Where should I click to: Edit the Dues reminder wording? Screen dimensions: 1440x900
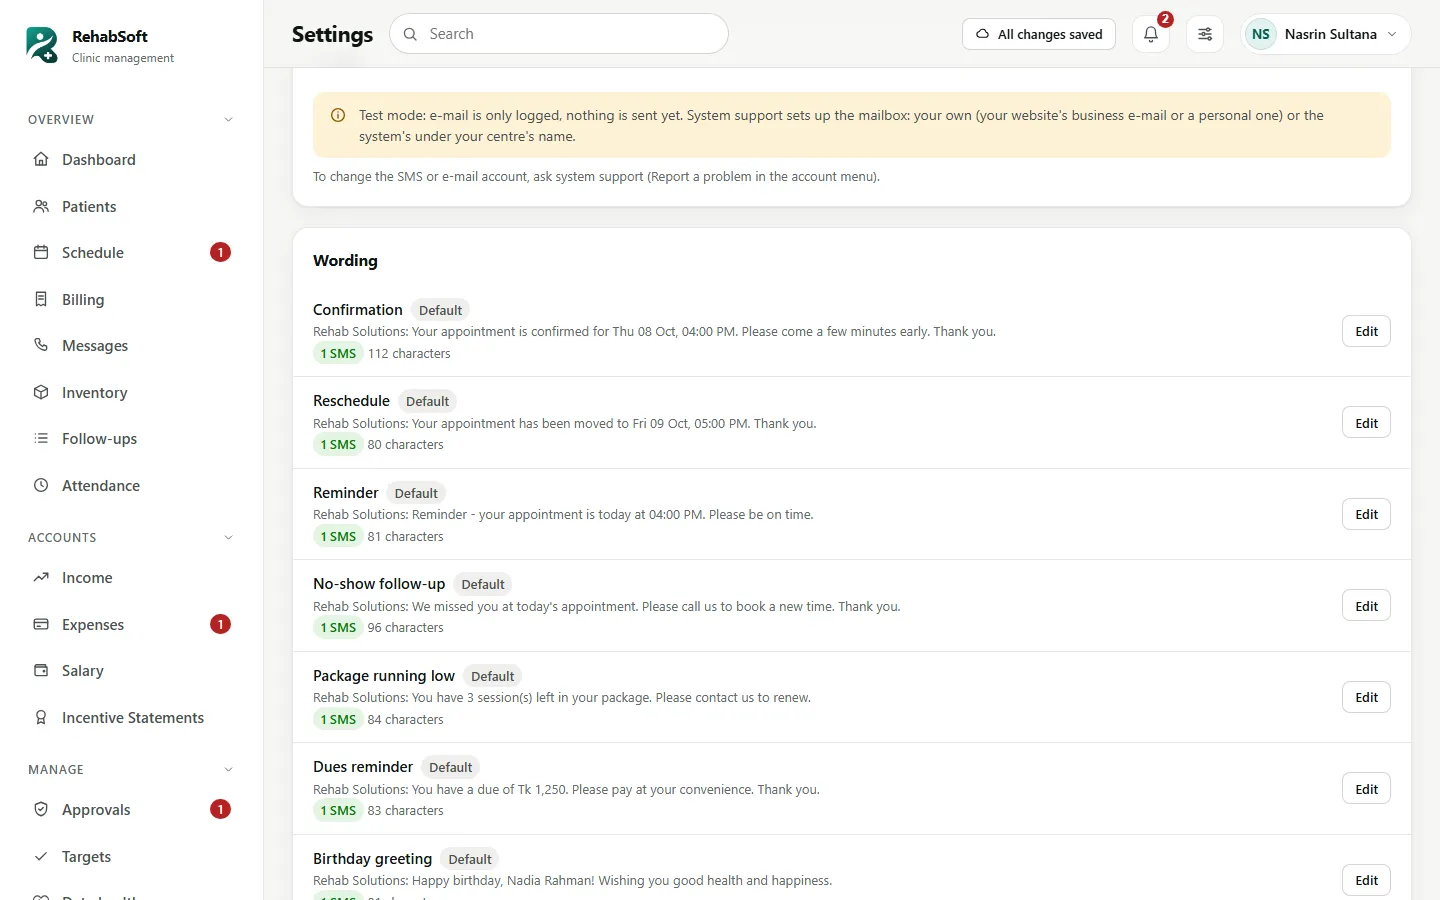pyautogui.click(x=1366, y=789)
